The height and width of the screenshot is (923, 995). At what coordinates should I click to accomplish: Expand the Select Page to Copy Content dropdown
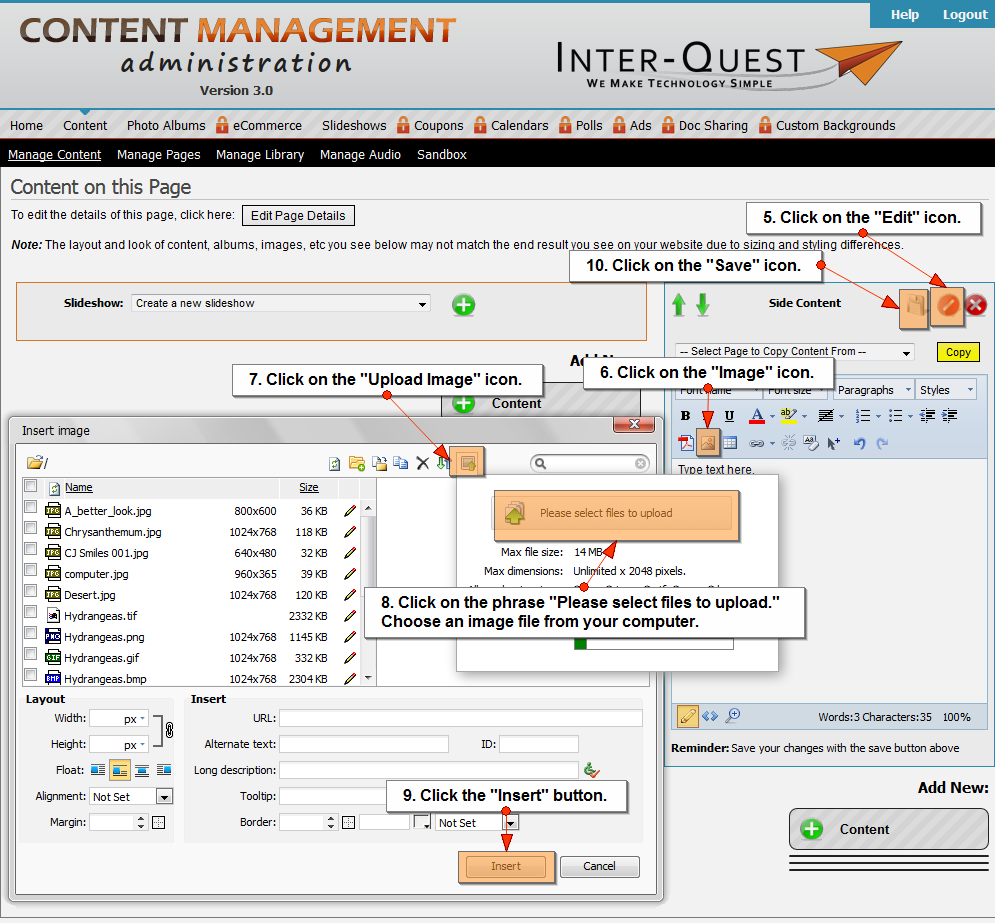[795, 352]
